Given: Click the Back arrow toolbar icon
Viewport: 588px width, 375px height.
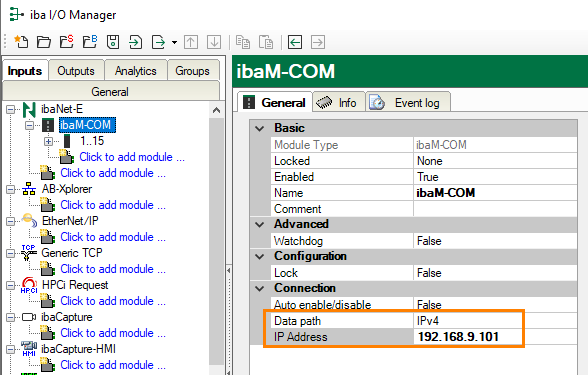Looking at the screenshot, I should click(295, 42).
